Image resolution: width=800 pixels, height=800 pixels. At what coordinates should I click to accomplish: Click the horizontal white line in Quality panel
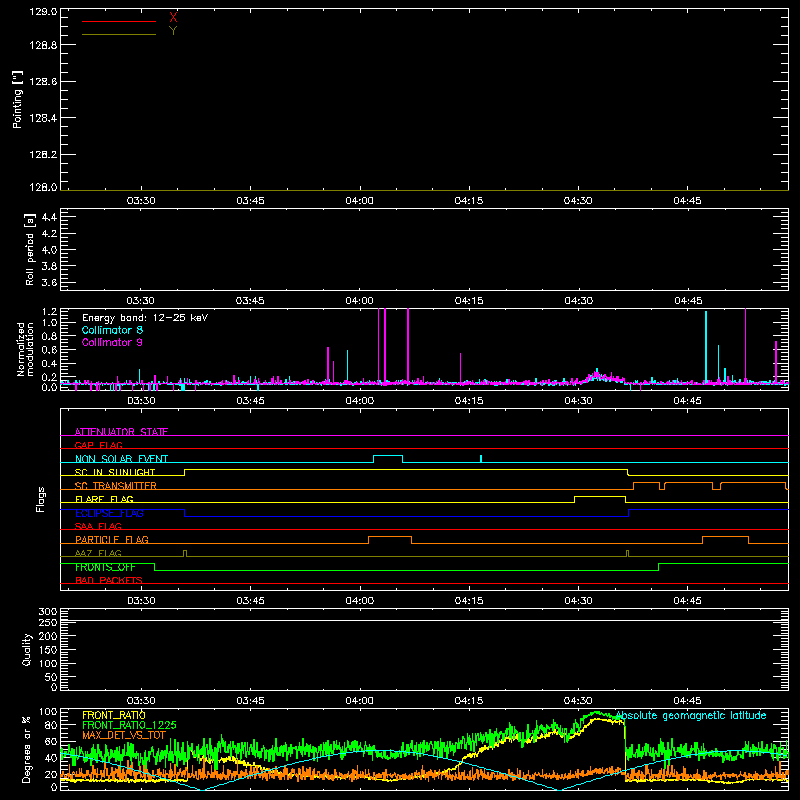424,620
